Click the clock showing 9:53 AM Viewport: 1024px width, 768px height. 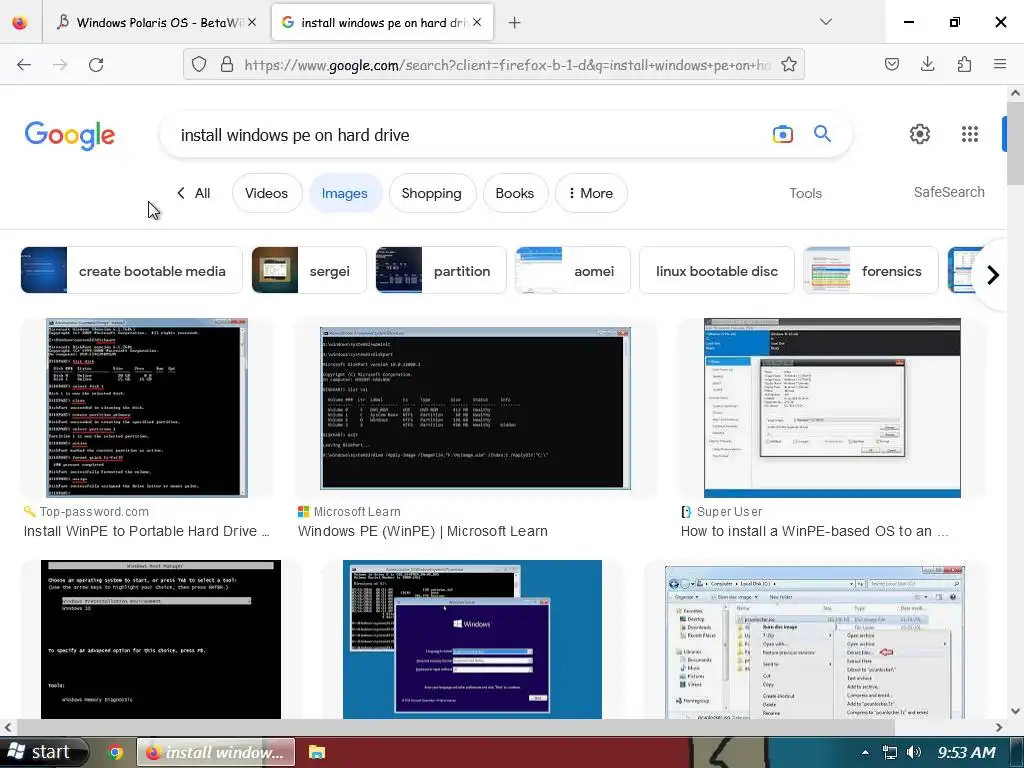[x=967, y=752]
